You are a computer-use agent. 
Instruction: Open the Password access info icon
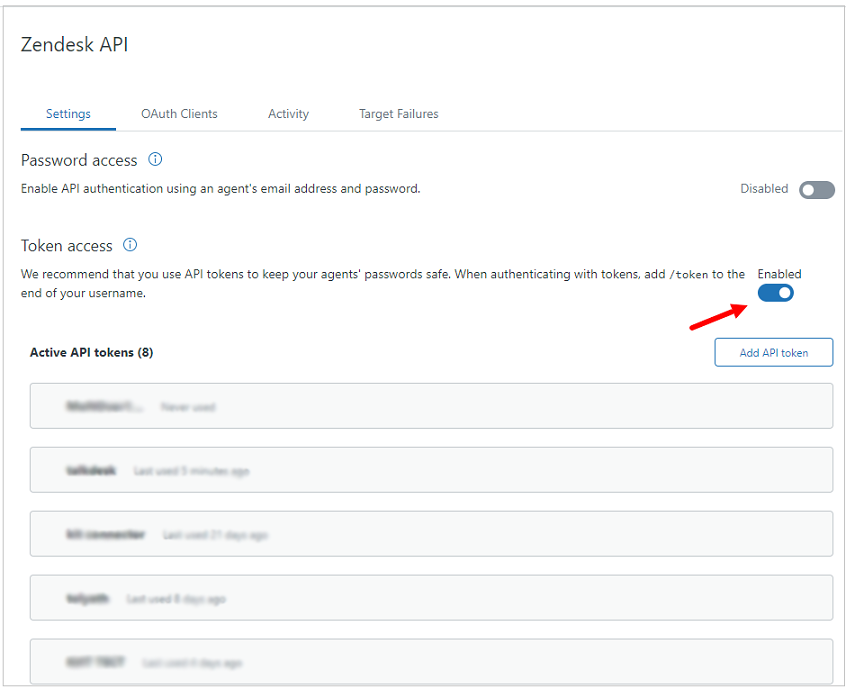tap(155, 159)
